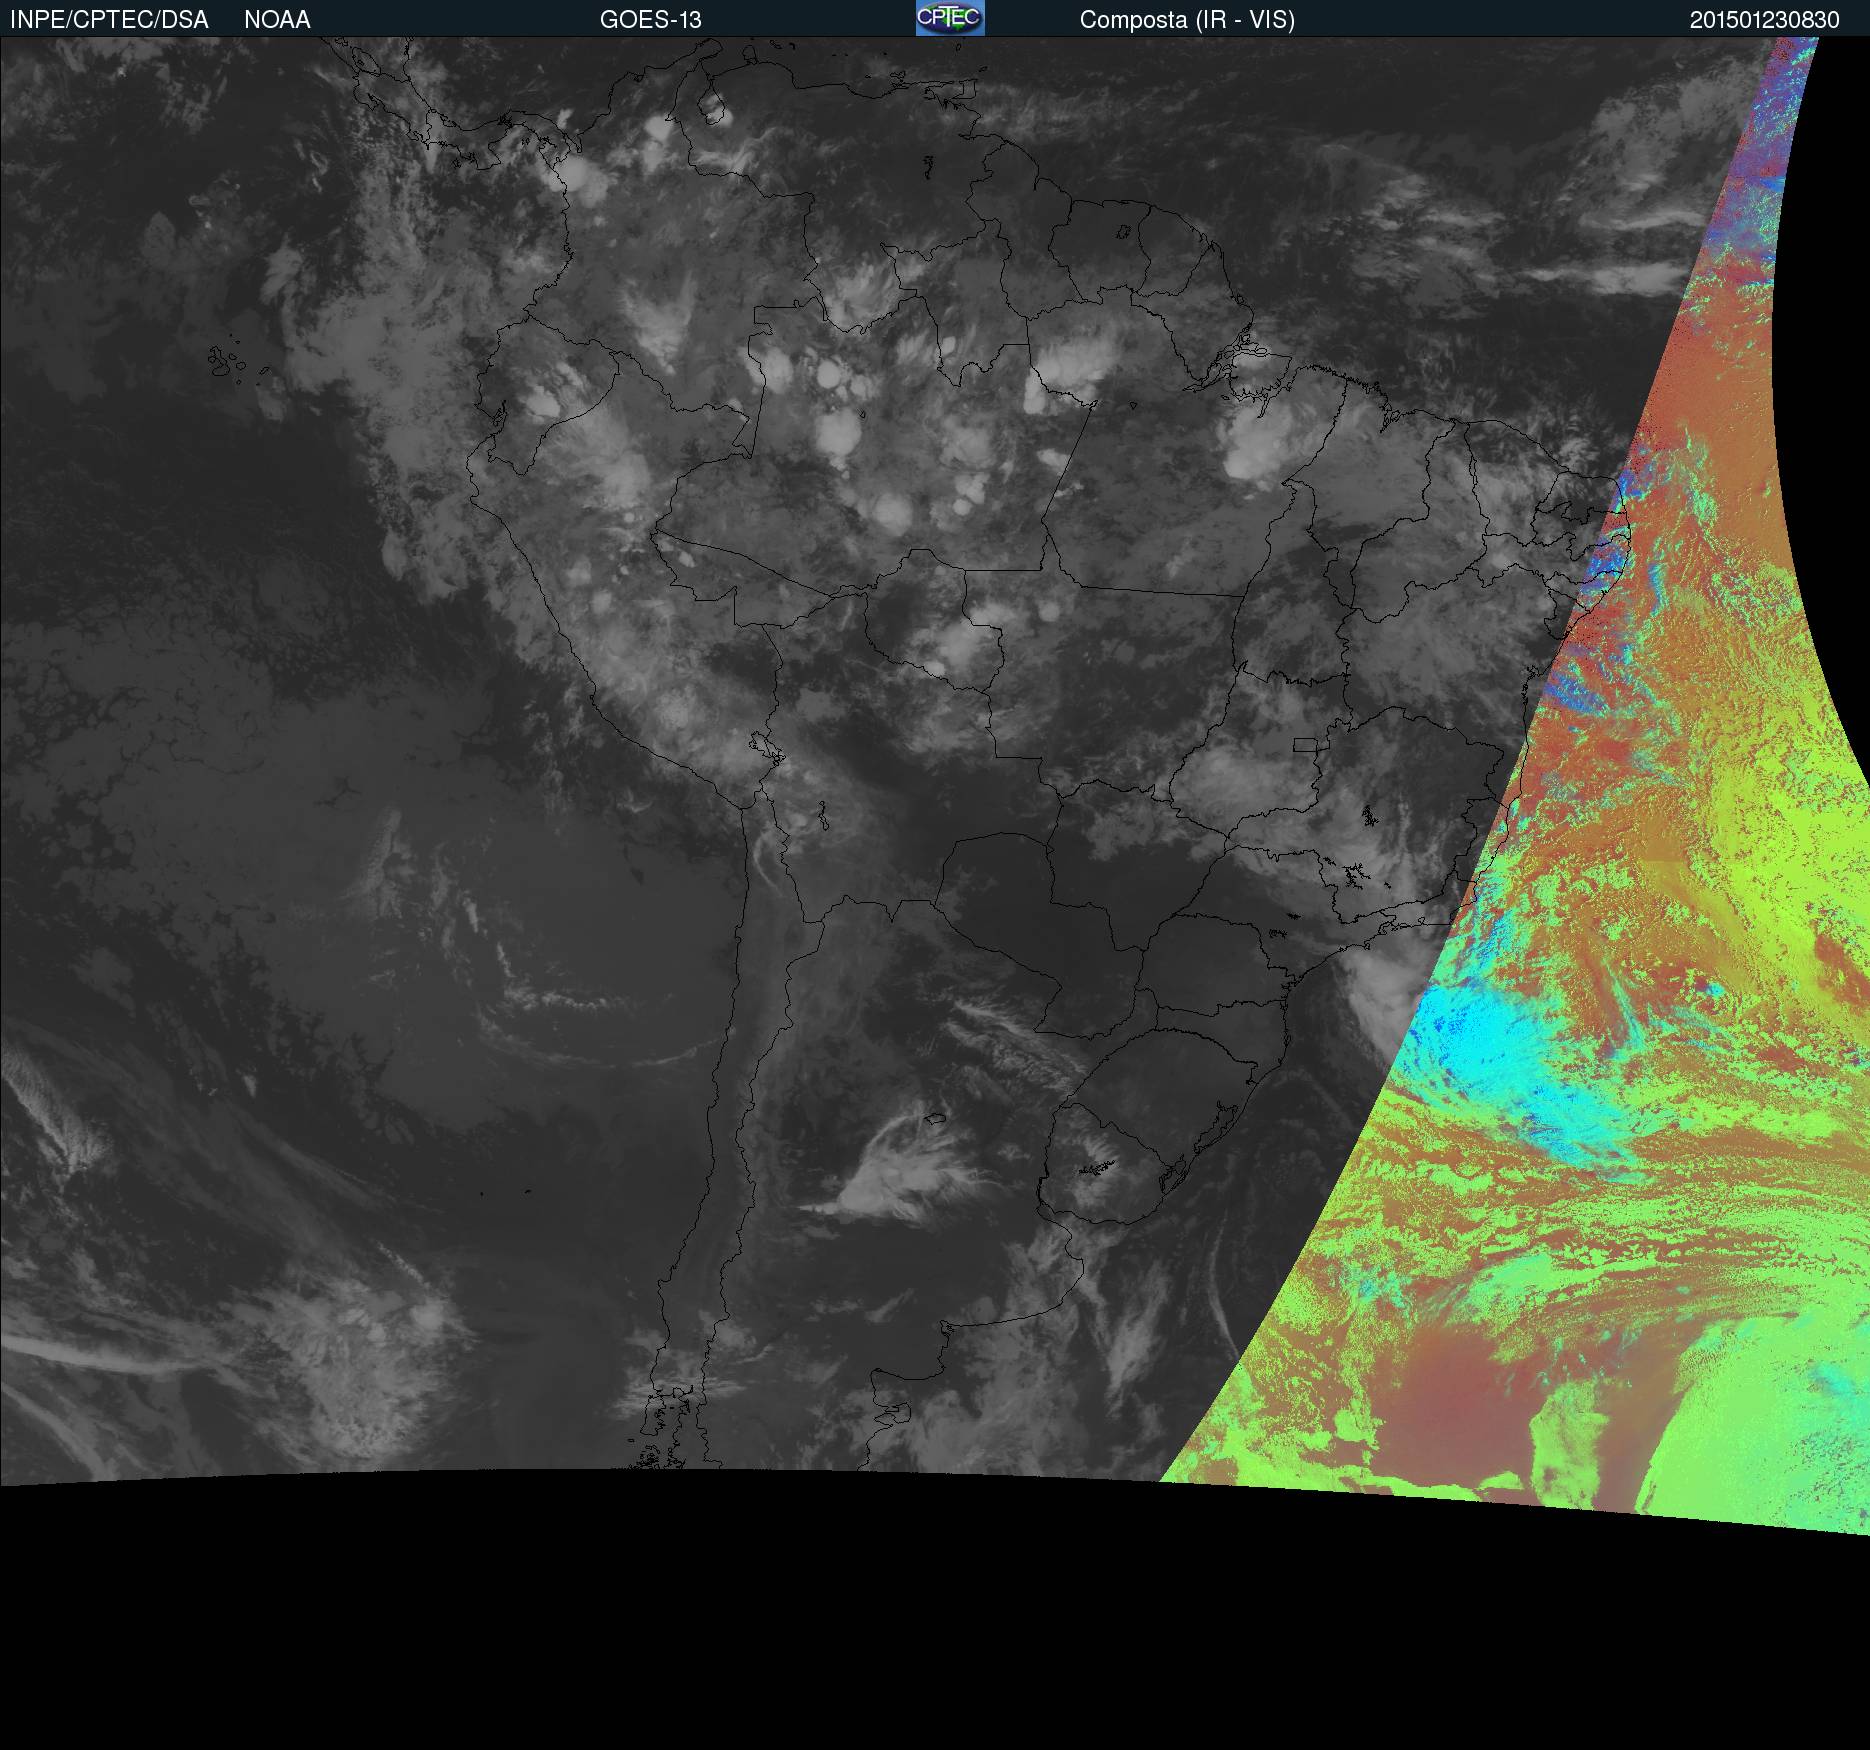The height and width of the screenshot is (1750, 1870).
Task: Click the 201501230830 timestamp
Action: tap(1765, 20)
